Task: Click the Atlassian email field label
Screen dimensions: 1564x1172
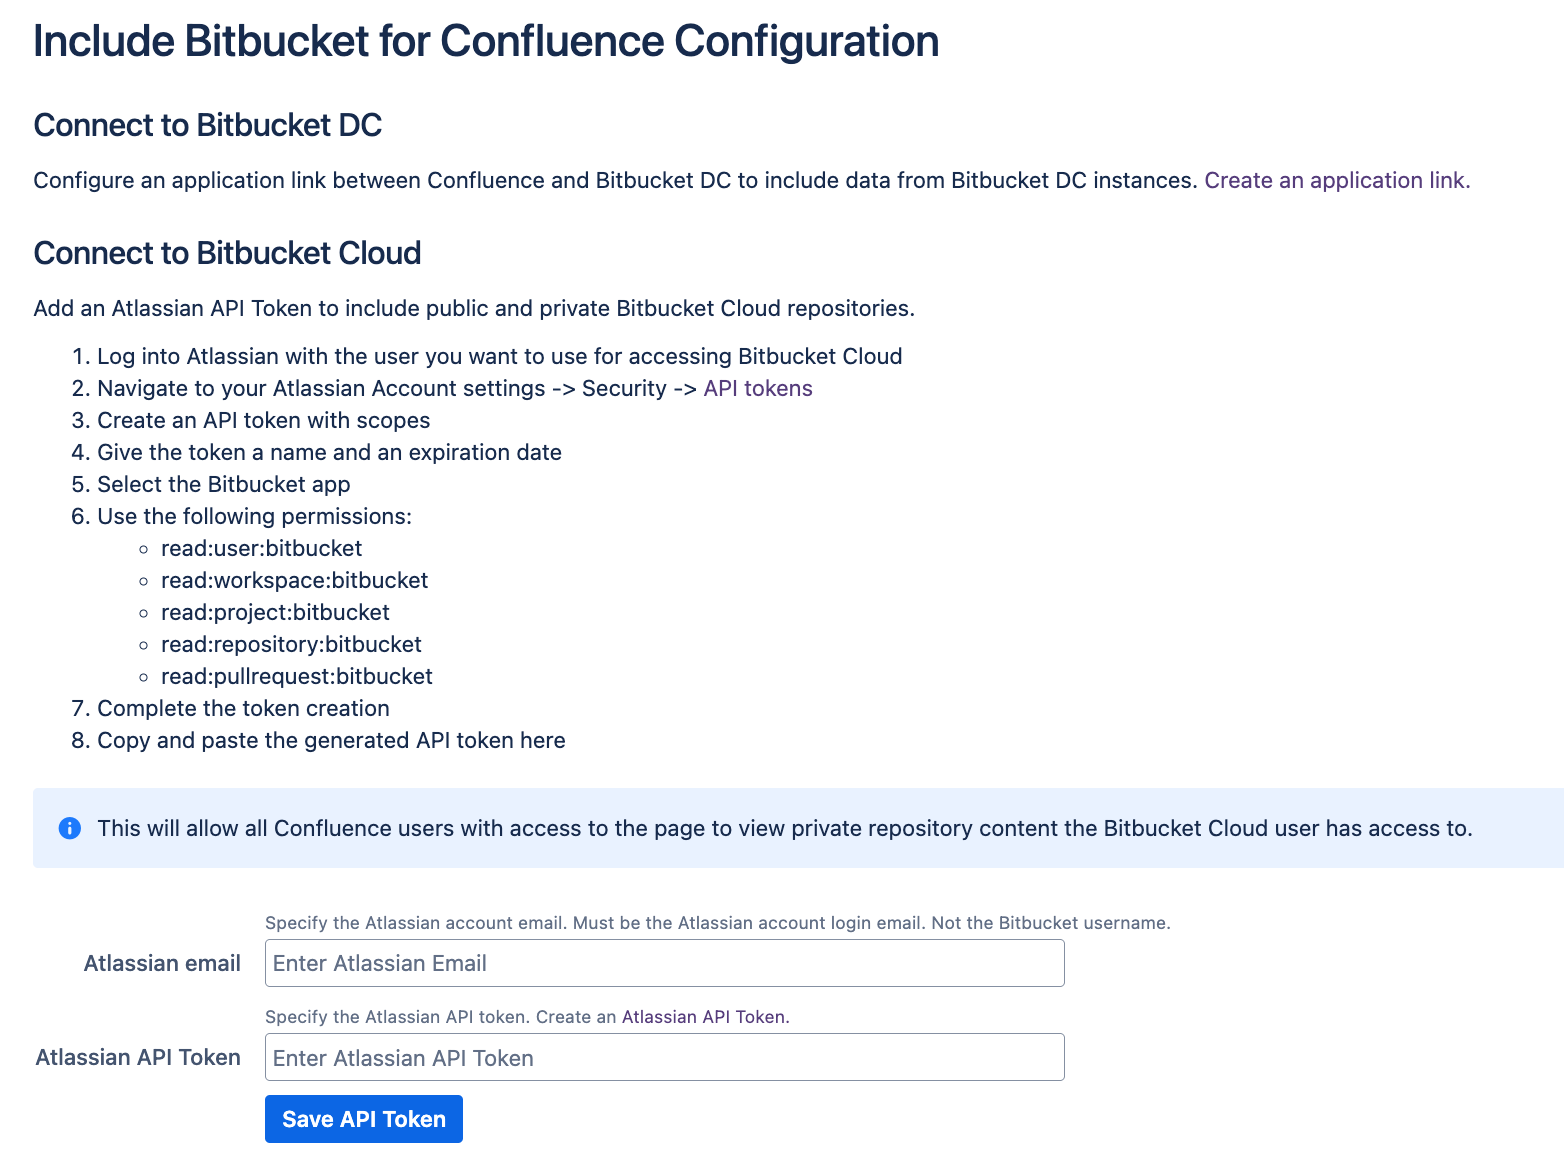Action: pos(161,963)
